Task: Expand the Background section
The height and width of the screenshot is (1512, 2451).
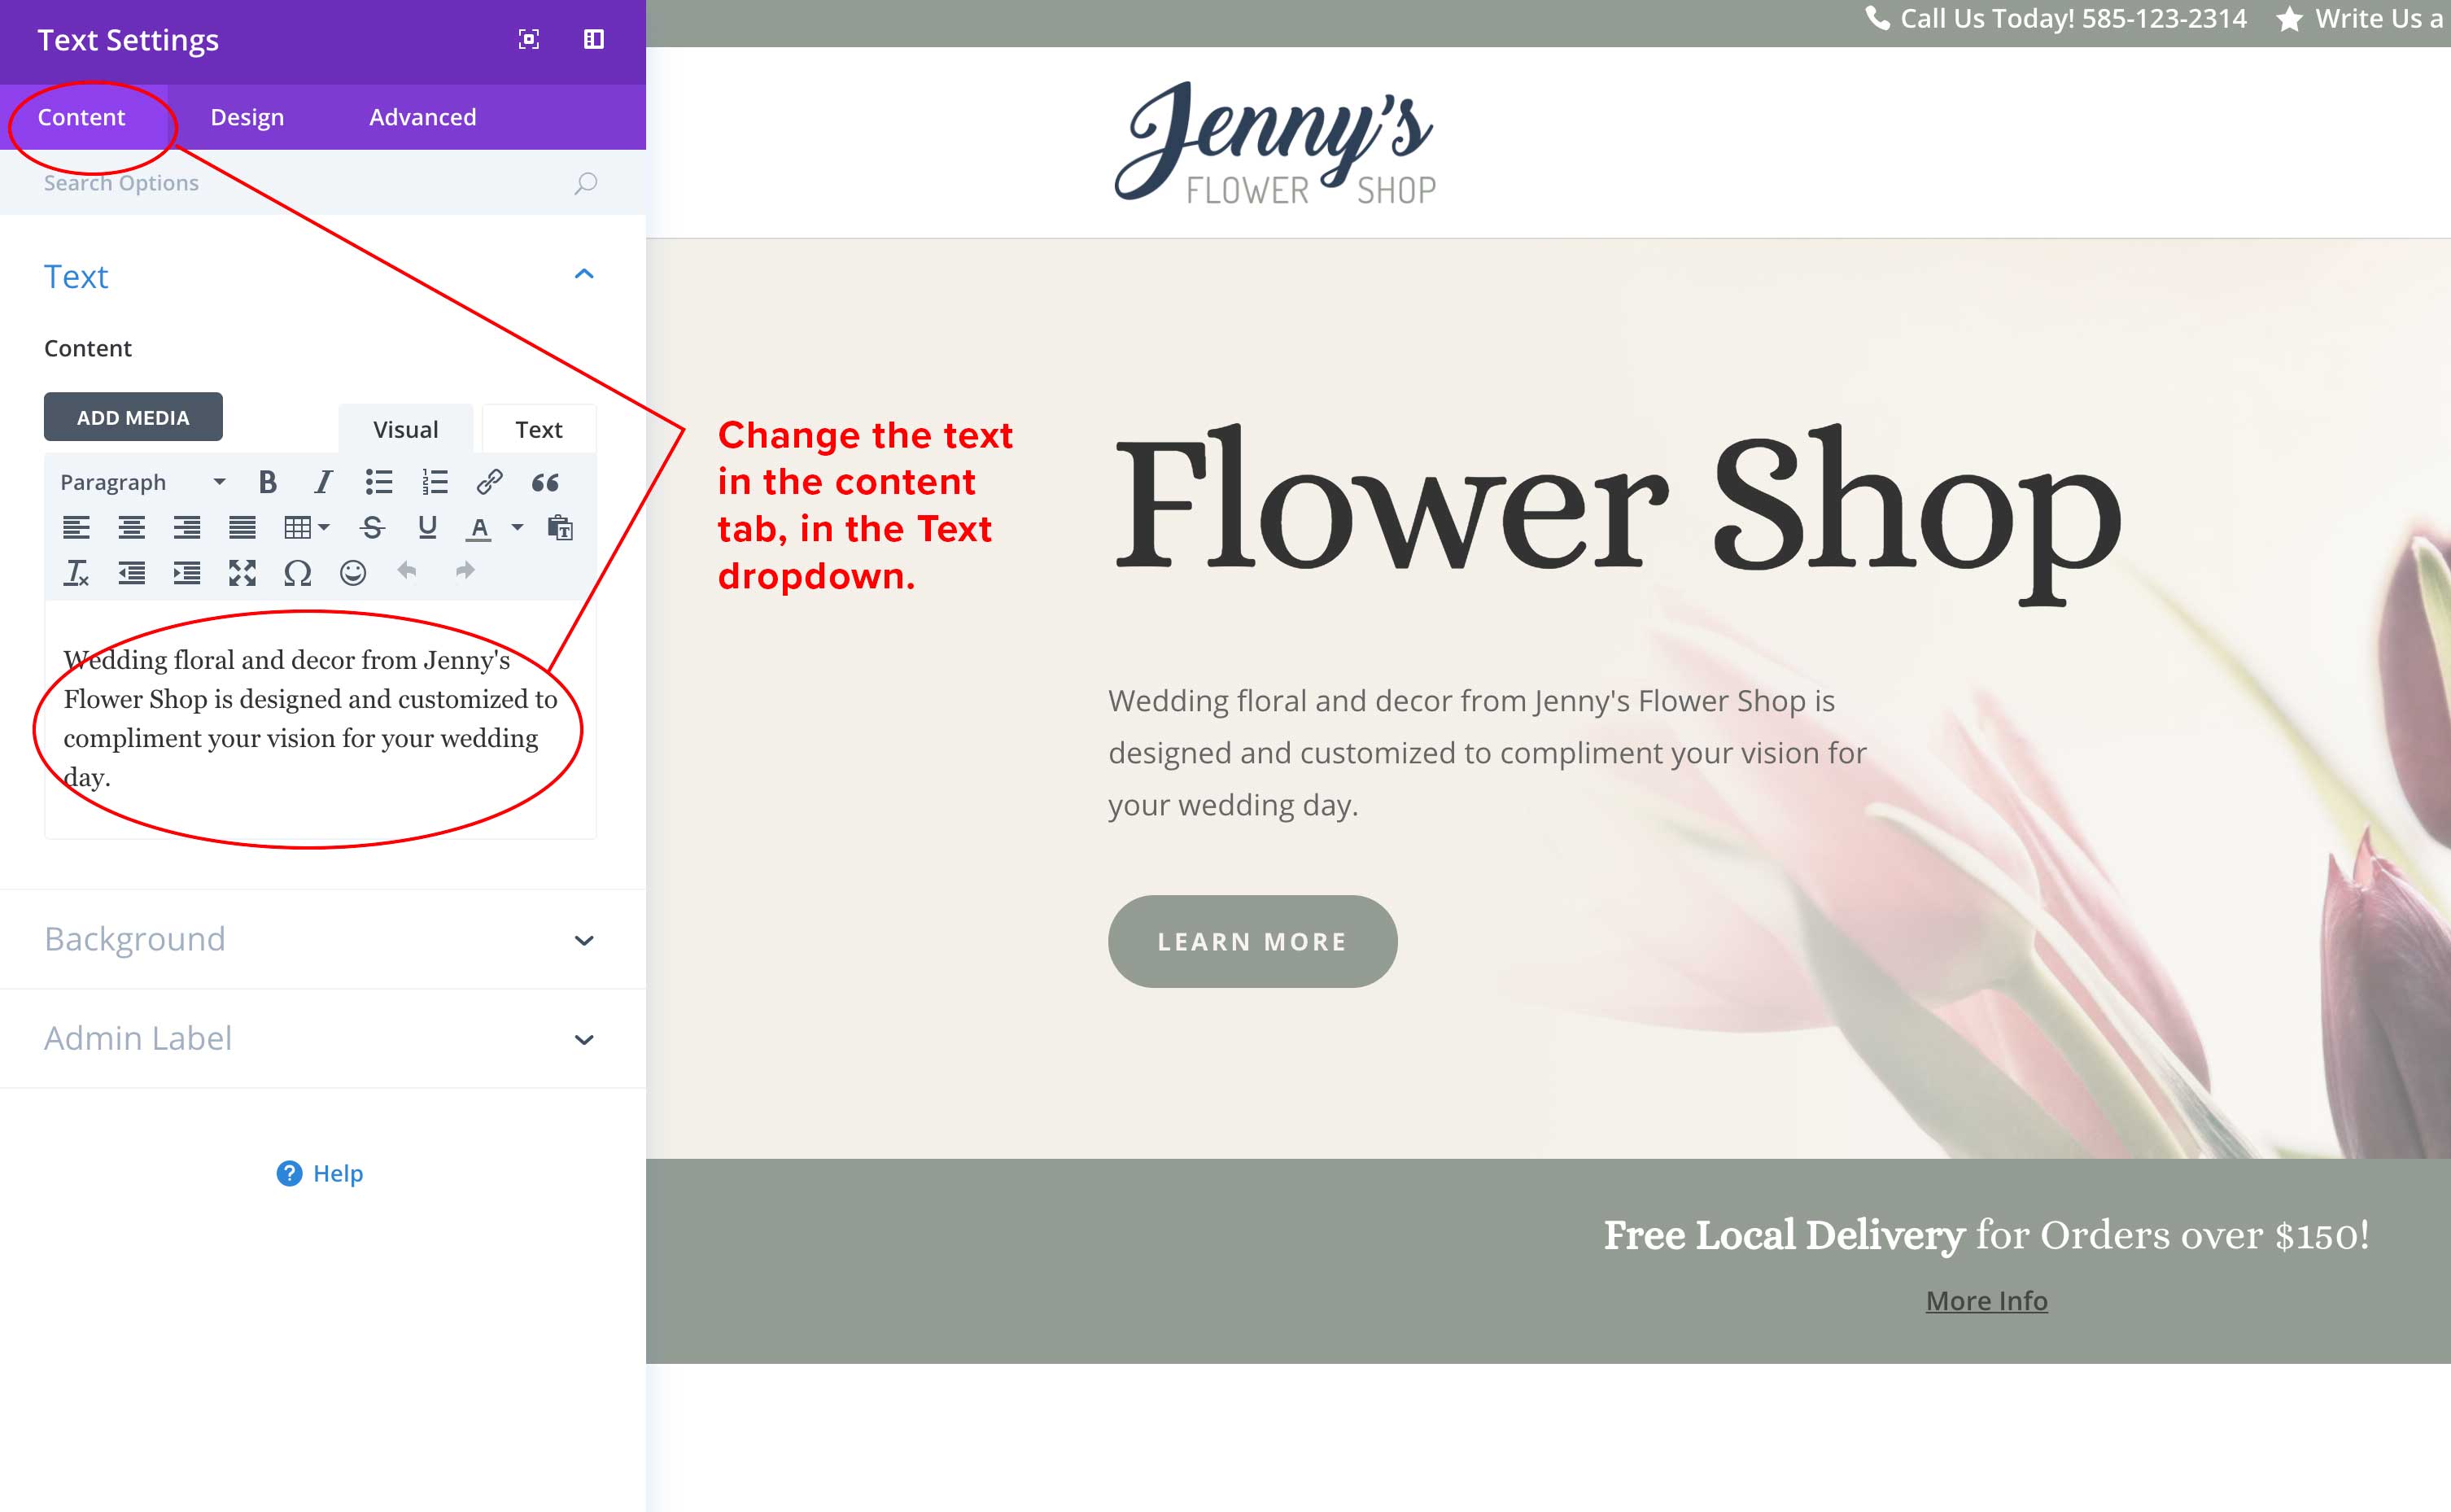Action: coord(322,939)
